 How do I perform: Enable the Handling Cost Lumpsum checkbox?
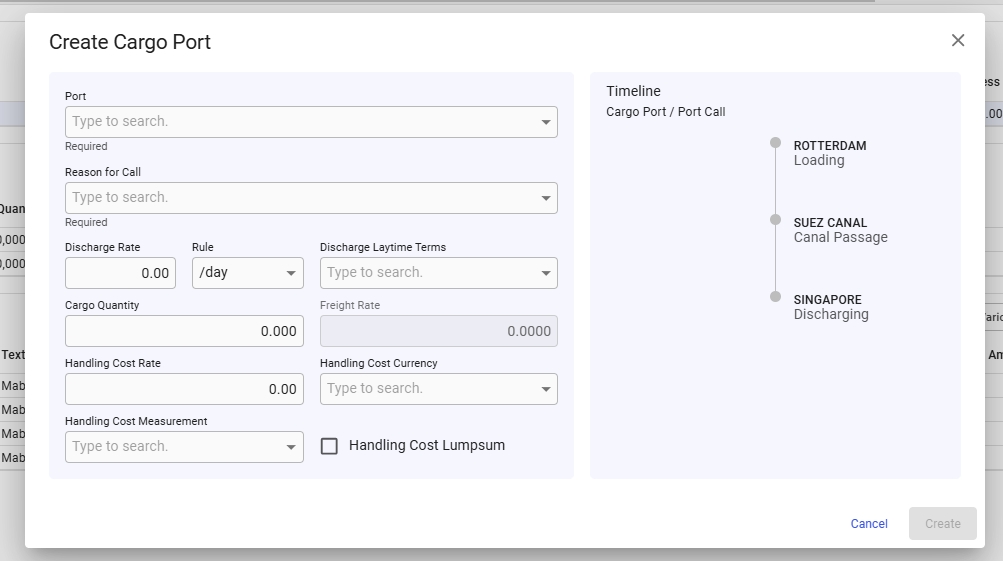(329, 446)
